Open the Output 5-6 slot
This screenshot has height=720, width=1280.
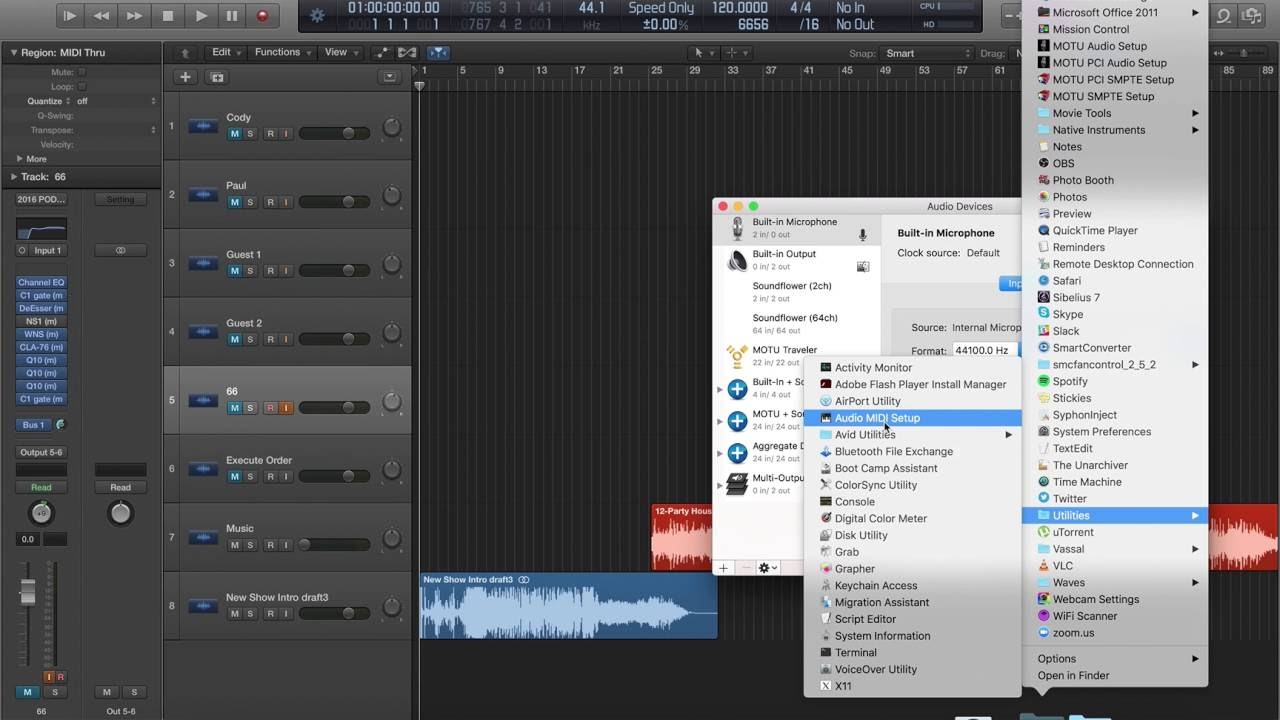[41, 452]
